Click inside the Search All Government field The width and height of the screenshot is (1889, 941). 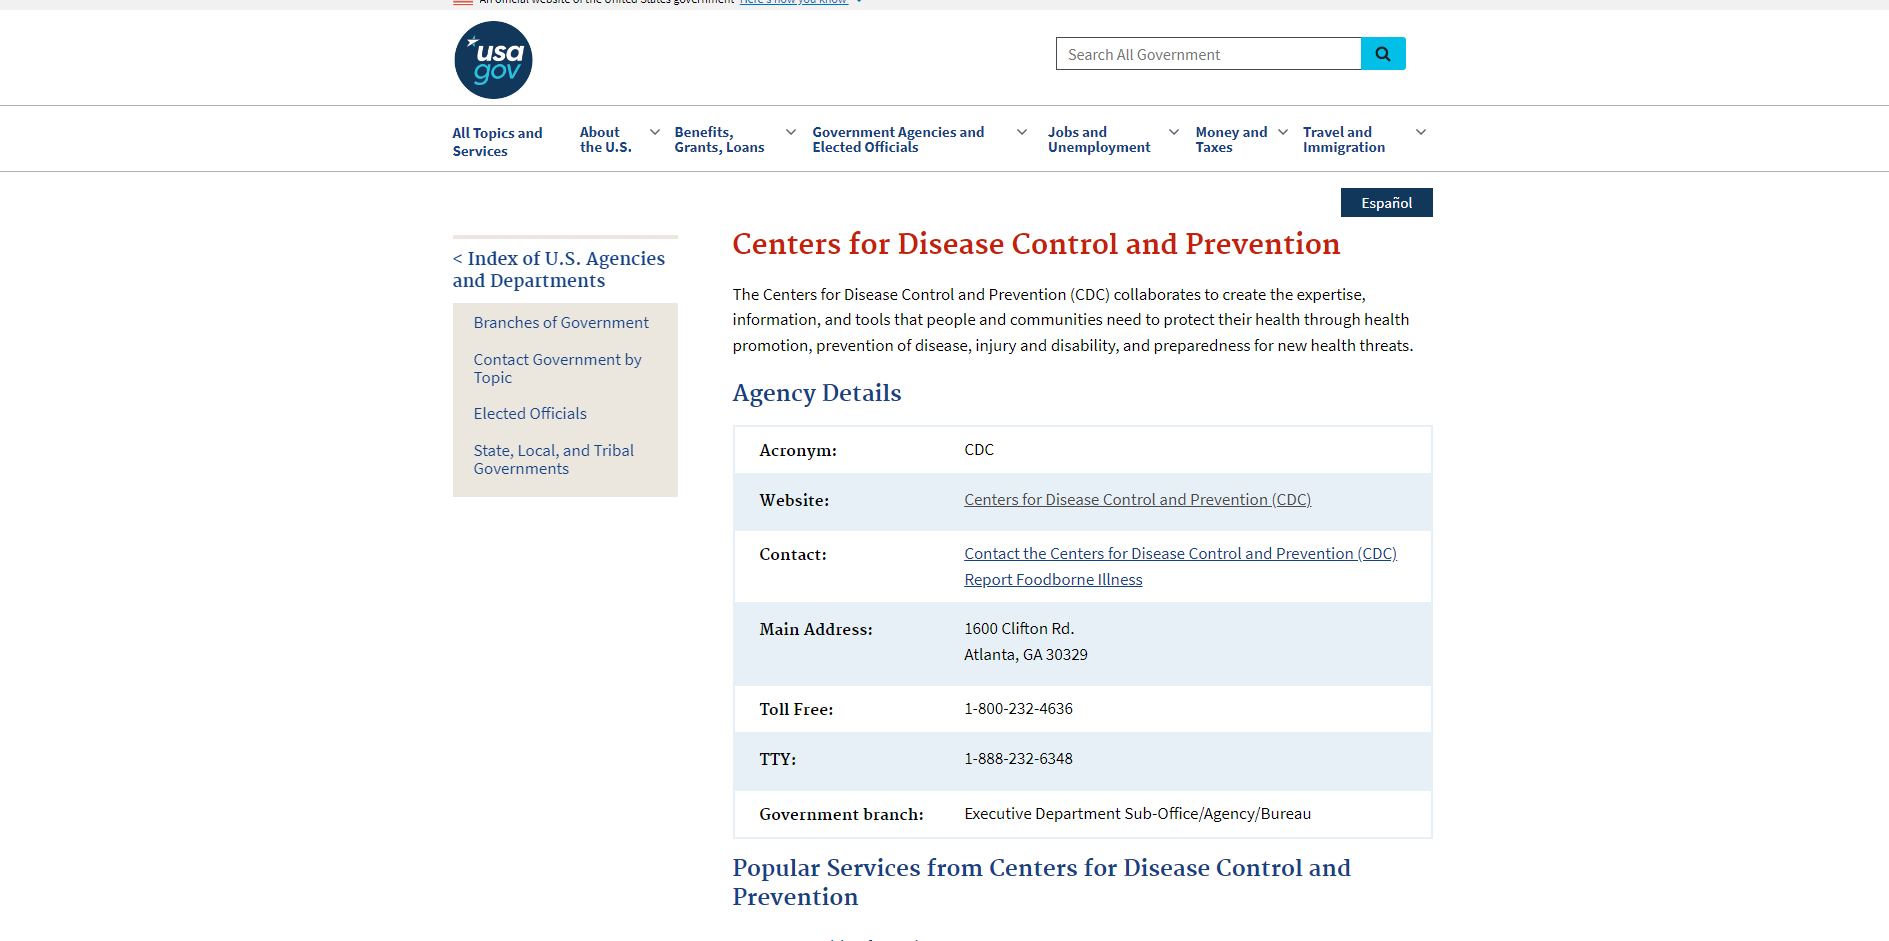1208,54
